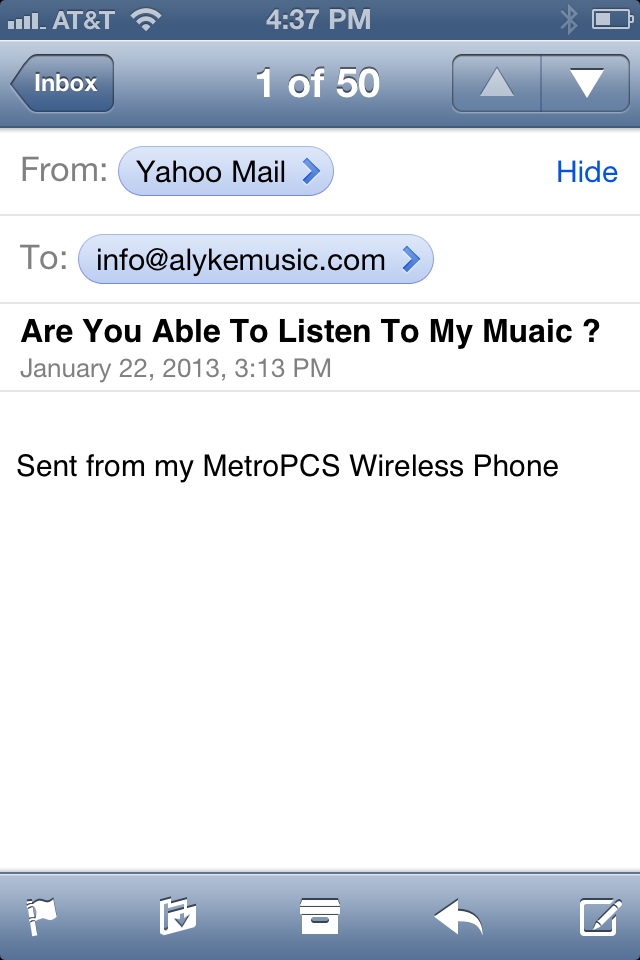The image size is (640, 960).
Task: Tap the subject line Are You Able To Listen
Action: point(310,331)
